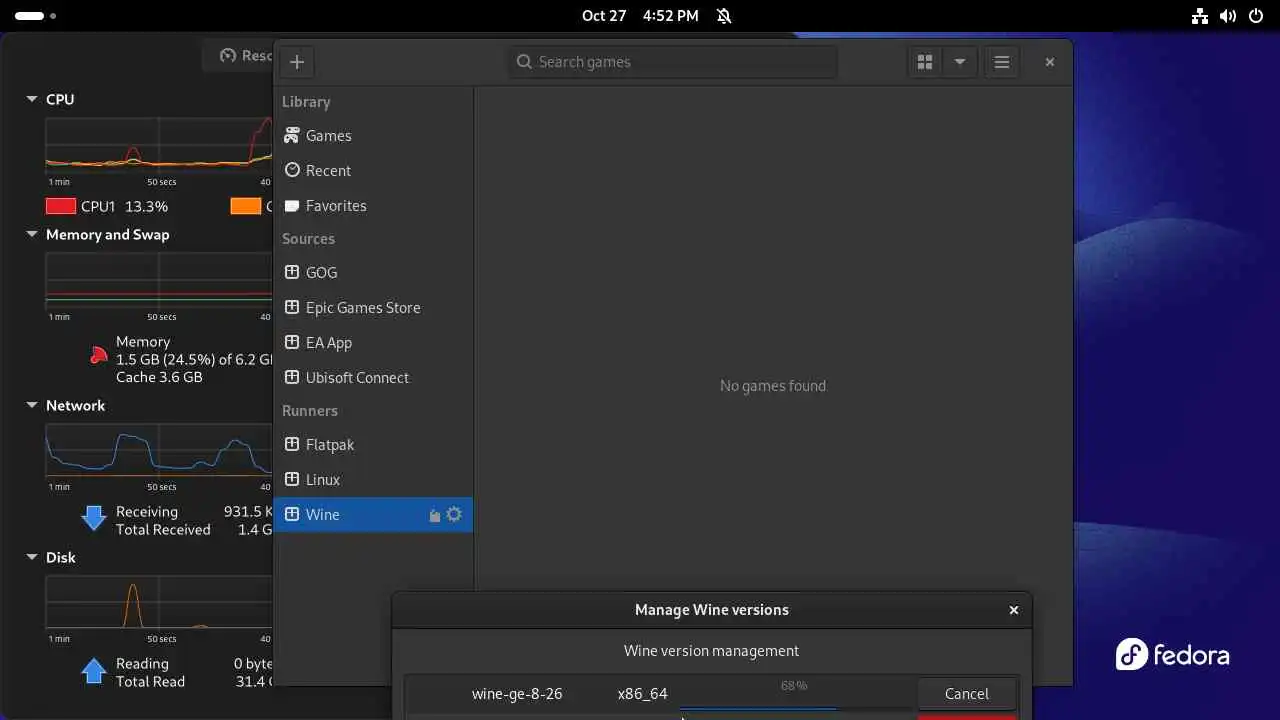This screenshot has width=1280, height=720.
Task: Collapse the CPU section in System Monitor
Action: pos(32,99)
